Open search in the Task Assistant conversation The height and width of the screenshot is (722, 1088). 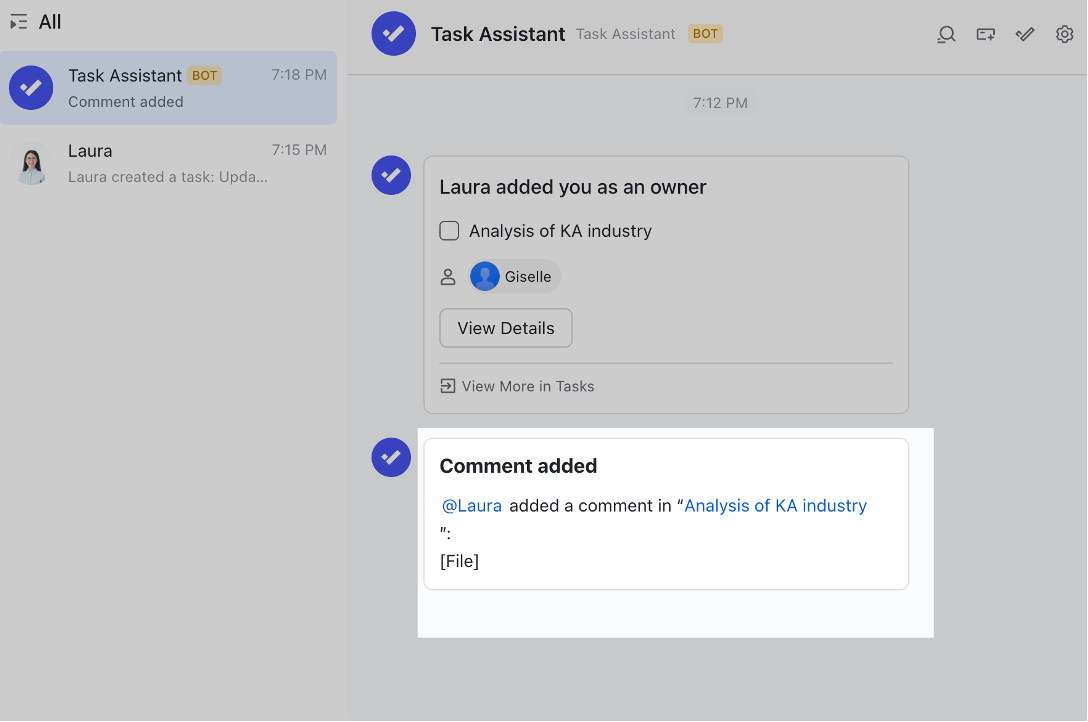click(946, 33)
